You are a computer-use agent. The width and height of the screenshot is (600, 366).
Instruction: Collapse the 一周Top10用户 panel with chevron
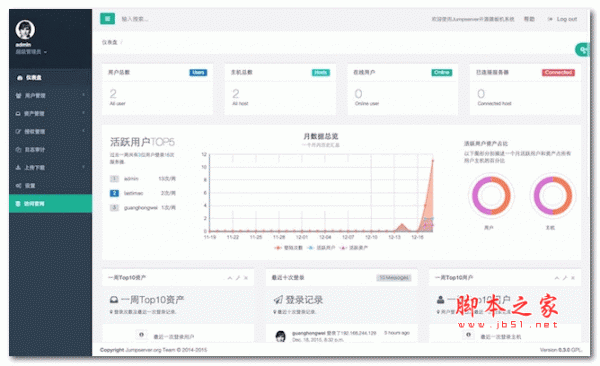(x=557, y=278)
